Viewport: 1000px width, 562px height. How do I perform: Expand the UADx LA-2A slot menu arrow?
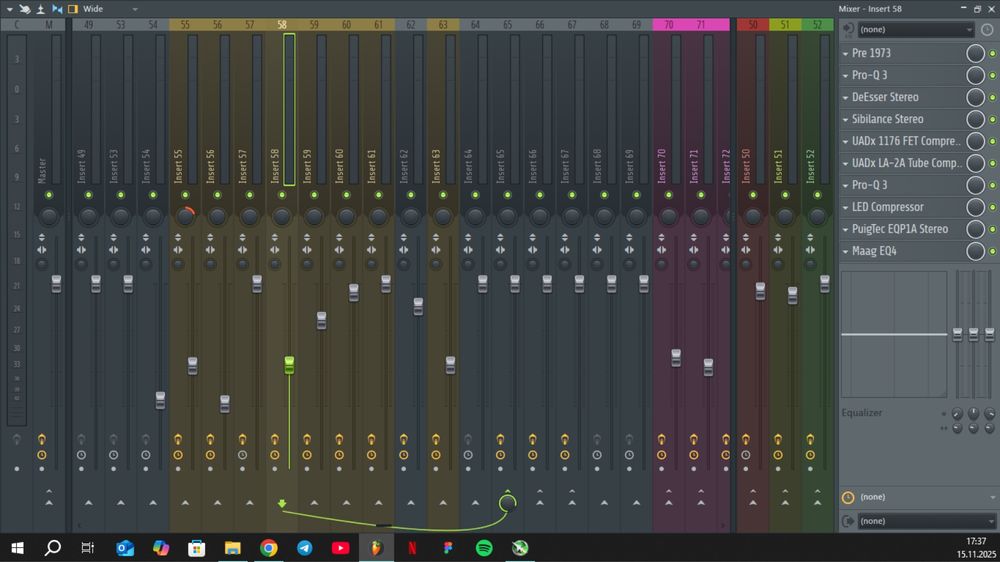846,163
